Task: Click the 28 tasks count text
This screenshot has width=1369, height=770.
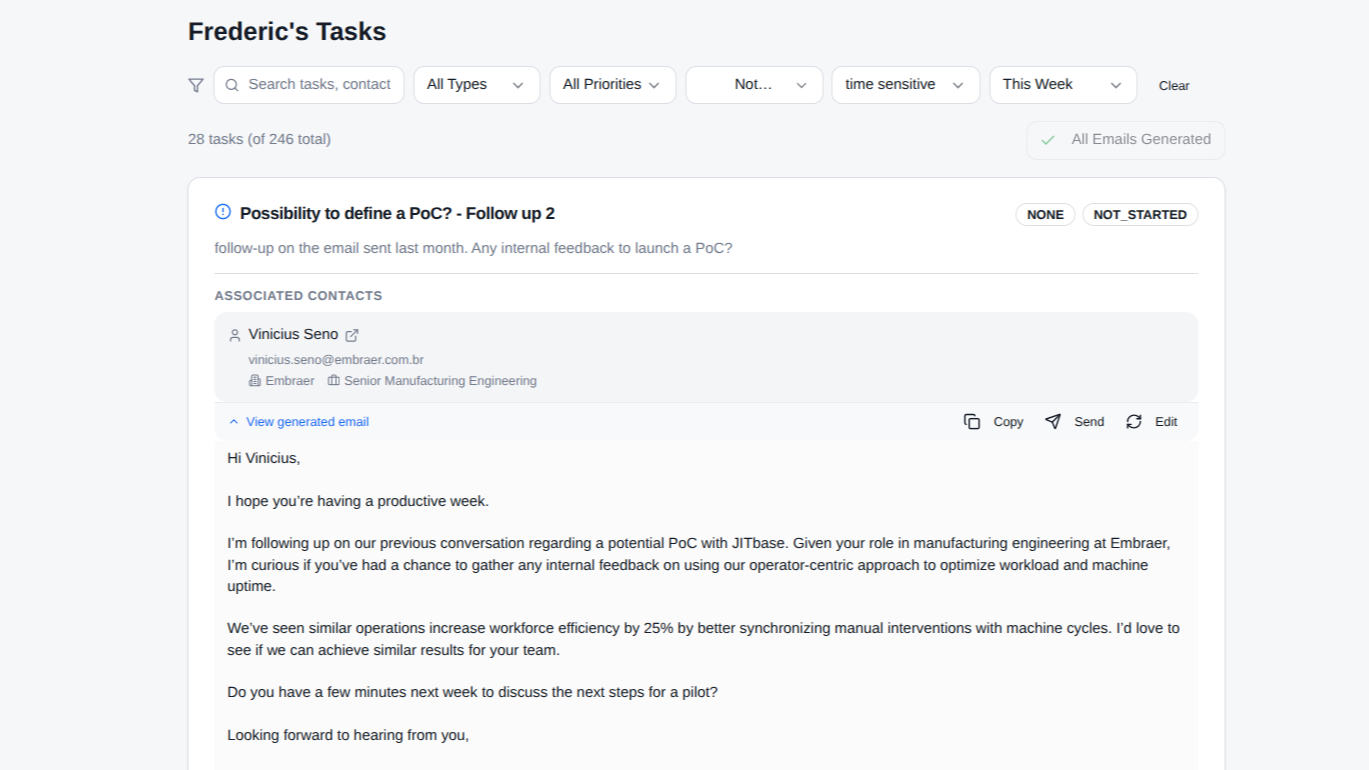Action: tap(259, 139)
